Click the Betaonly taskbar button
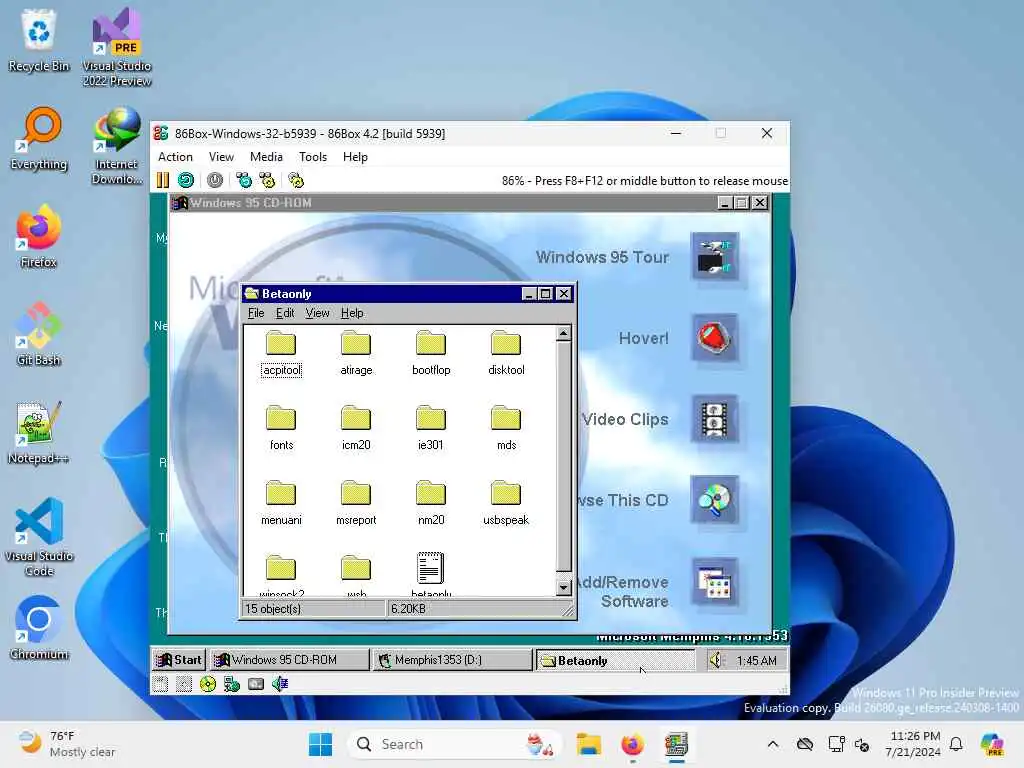 point(616,660)
